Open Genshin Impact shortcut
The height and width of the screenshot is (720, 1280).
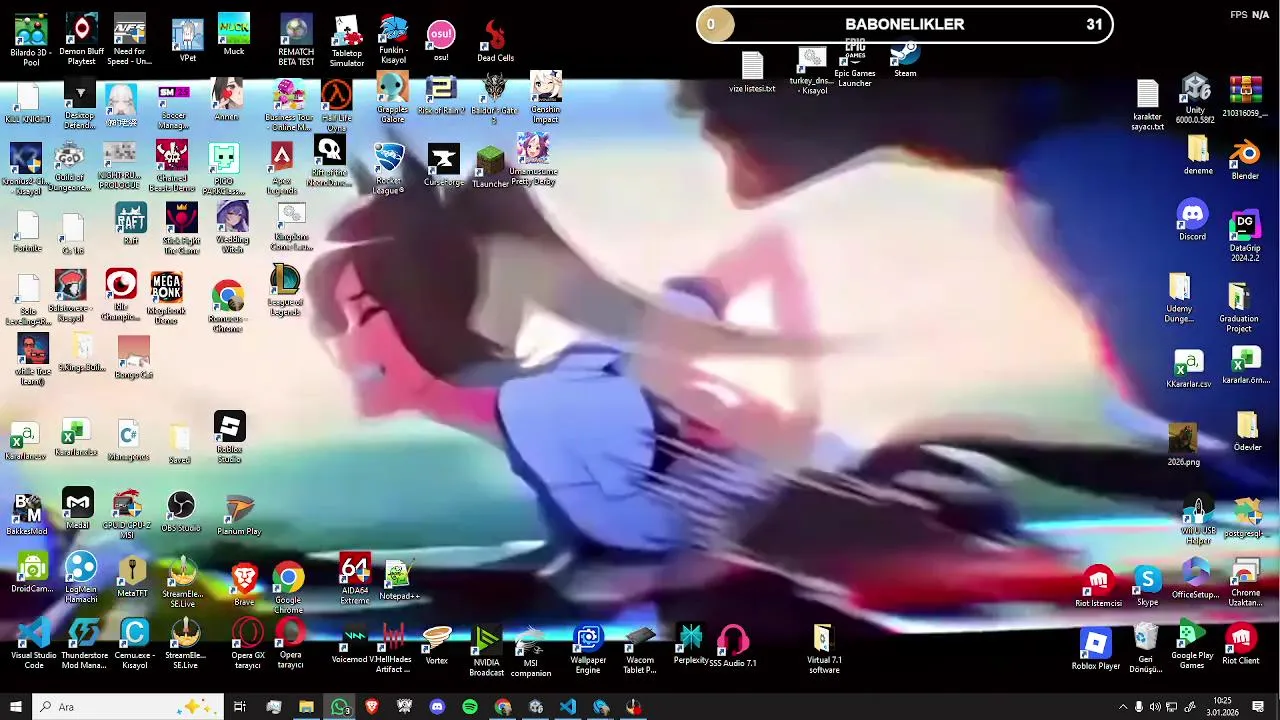click(546, 98)
